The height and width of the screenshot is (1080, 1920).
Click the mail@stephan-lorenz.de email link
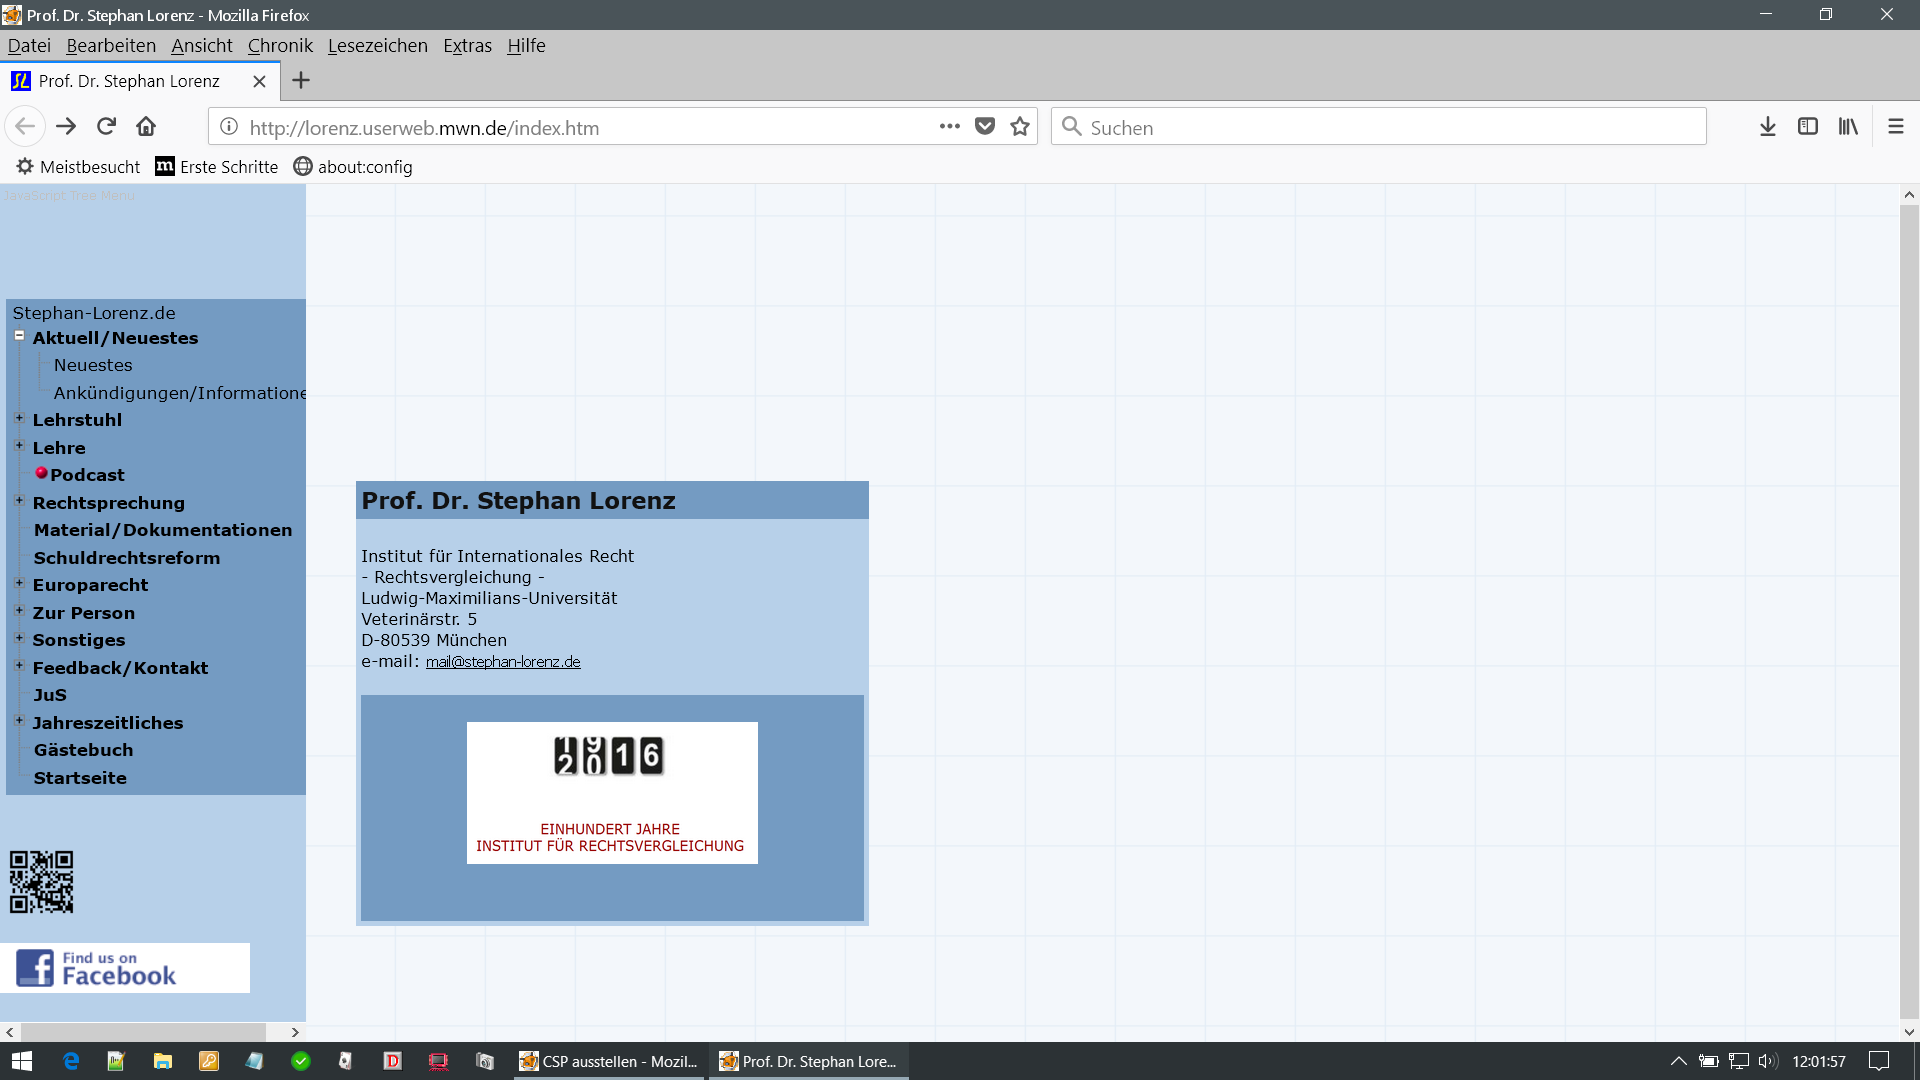[x=502, y=662]
